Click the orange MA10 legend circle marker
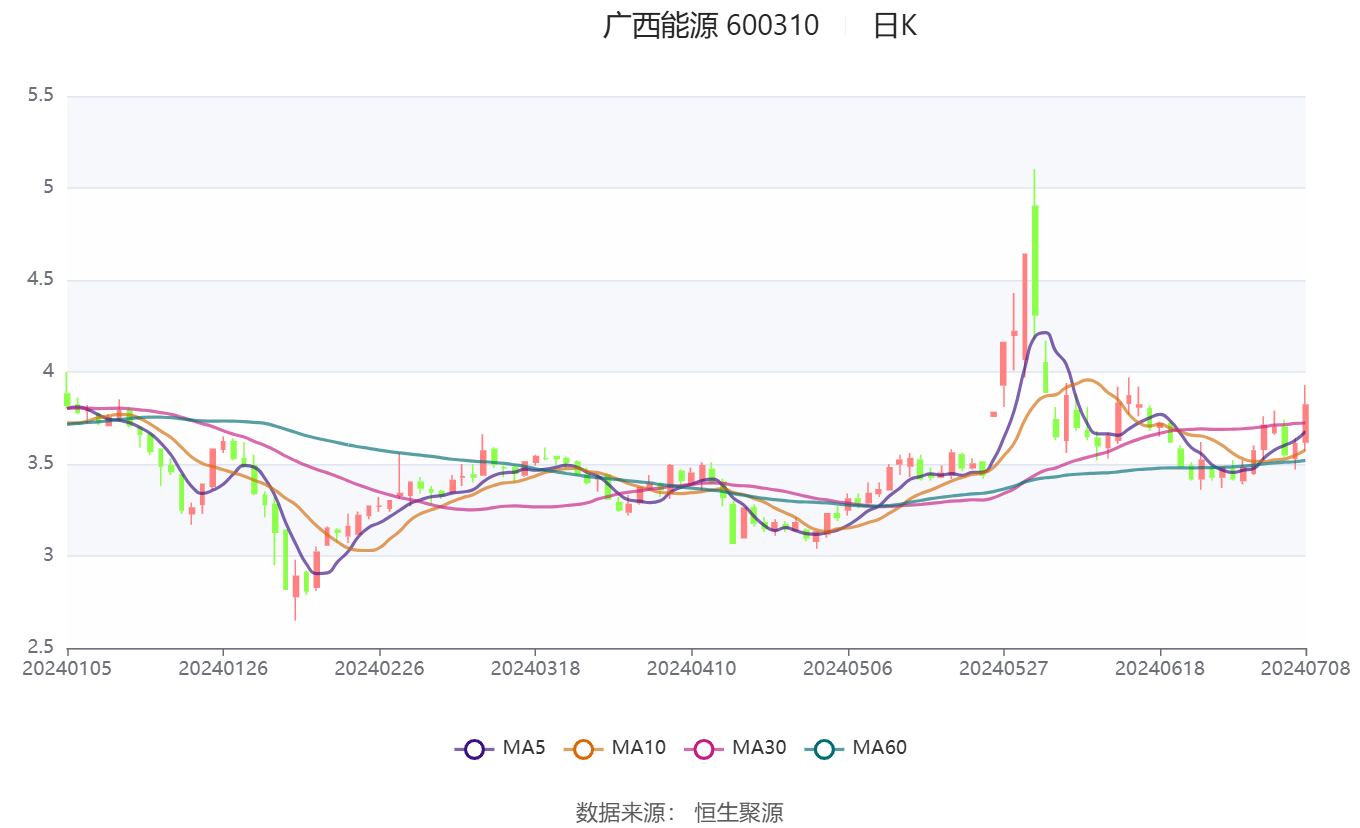 pyautogui.click(x=584, y=748)
